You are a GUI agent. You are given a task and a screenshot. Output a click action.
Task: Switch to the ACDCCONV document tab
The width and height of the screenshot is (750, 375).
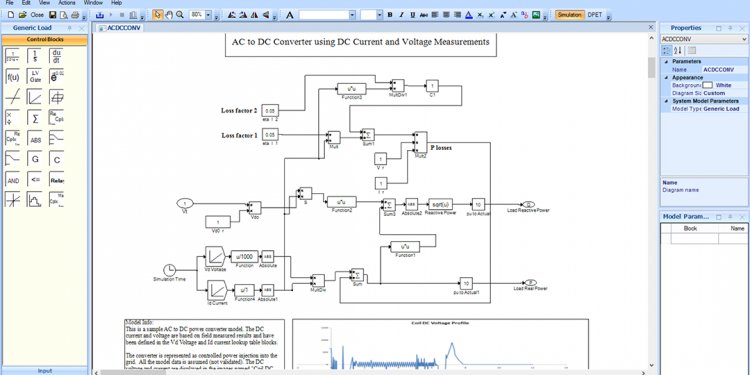click(x=120, y=28)
